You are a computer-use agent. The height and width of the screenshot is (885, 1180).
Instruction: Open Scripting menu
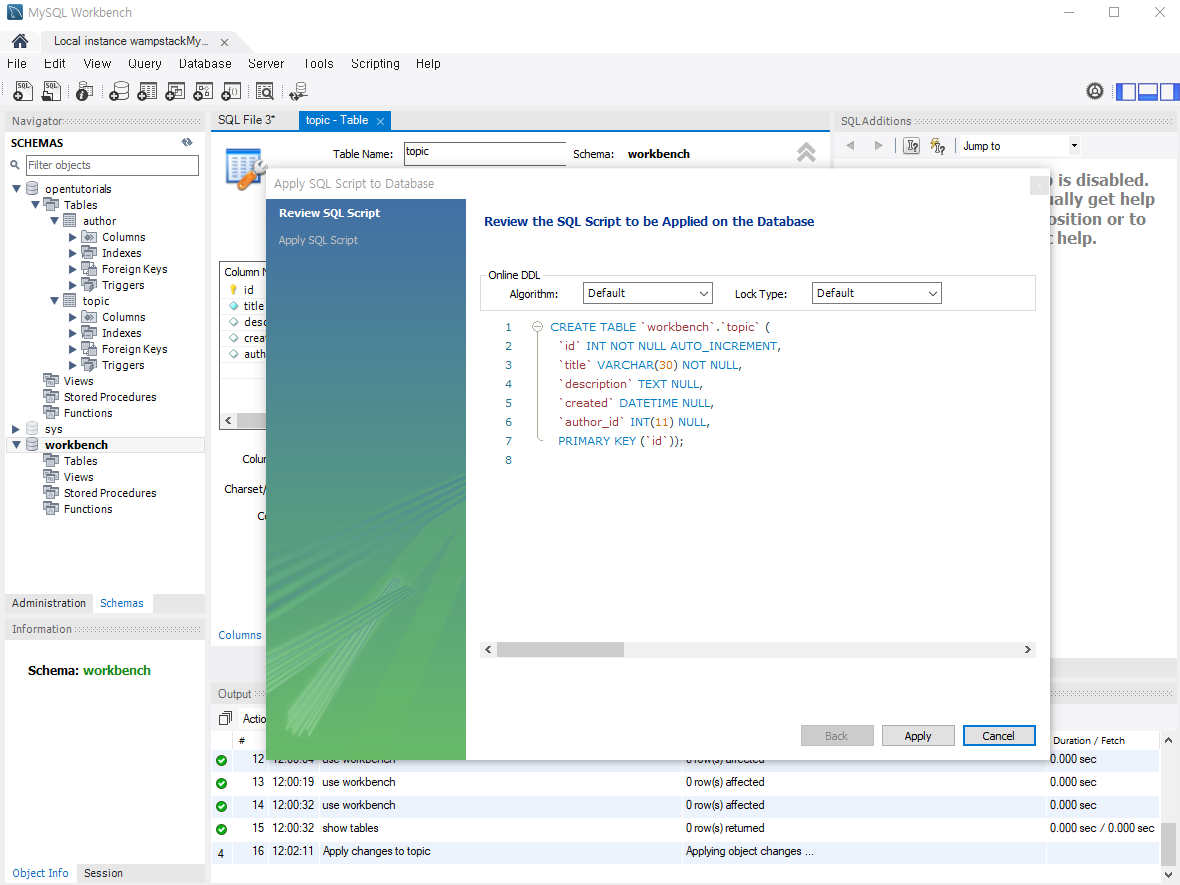tap(375, 64)
